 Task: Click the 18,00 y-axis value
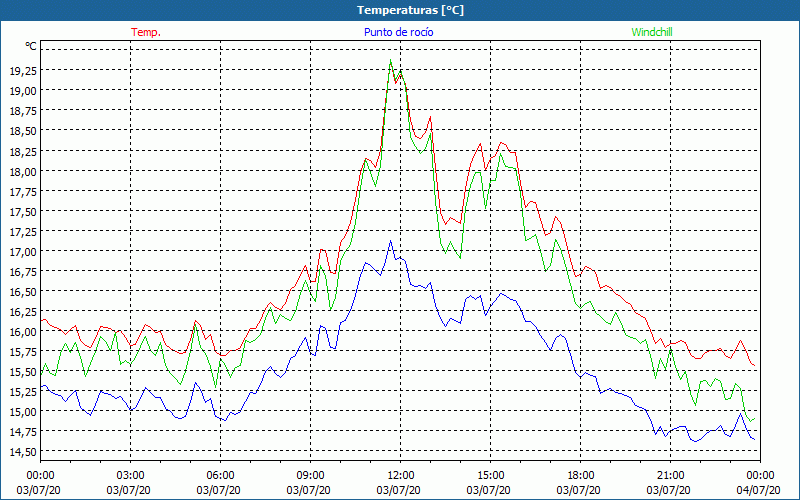tap(23, 171)
